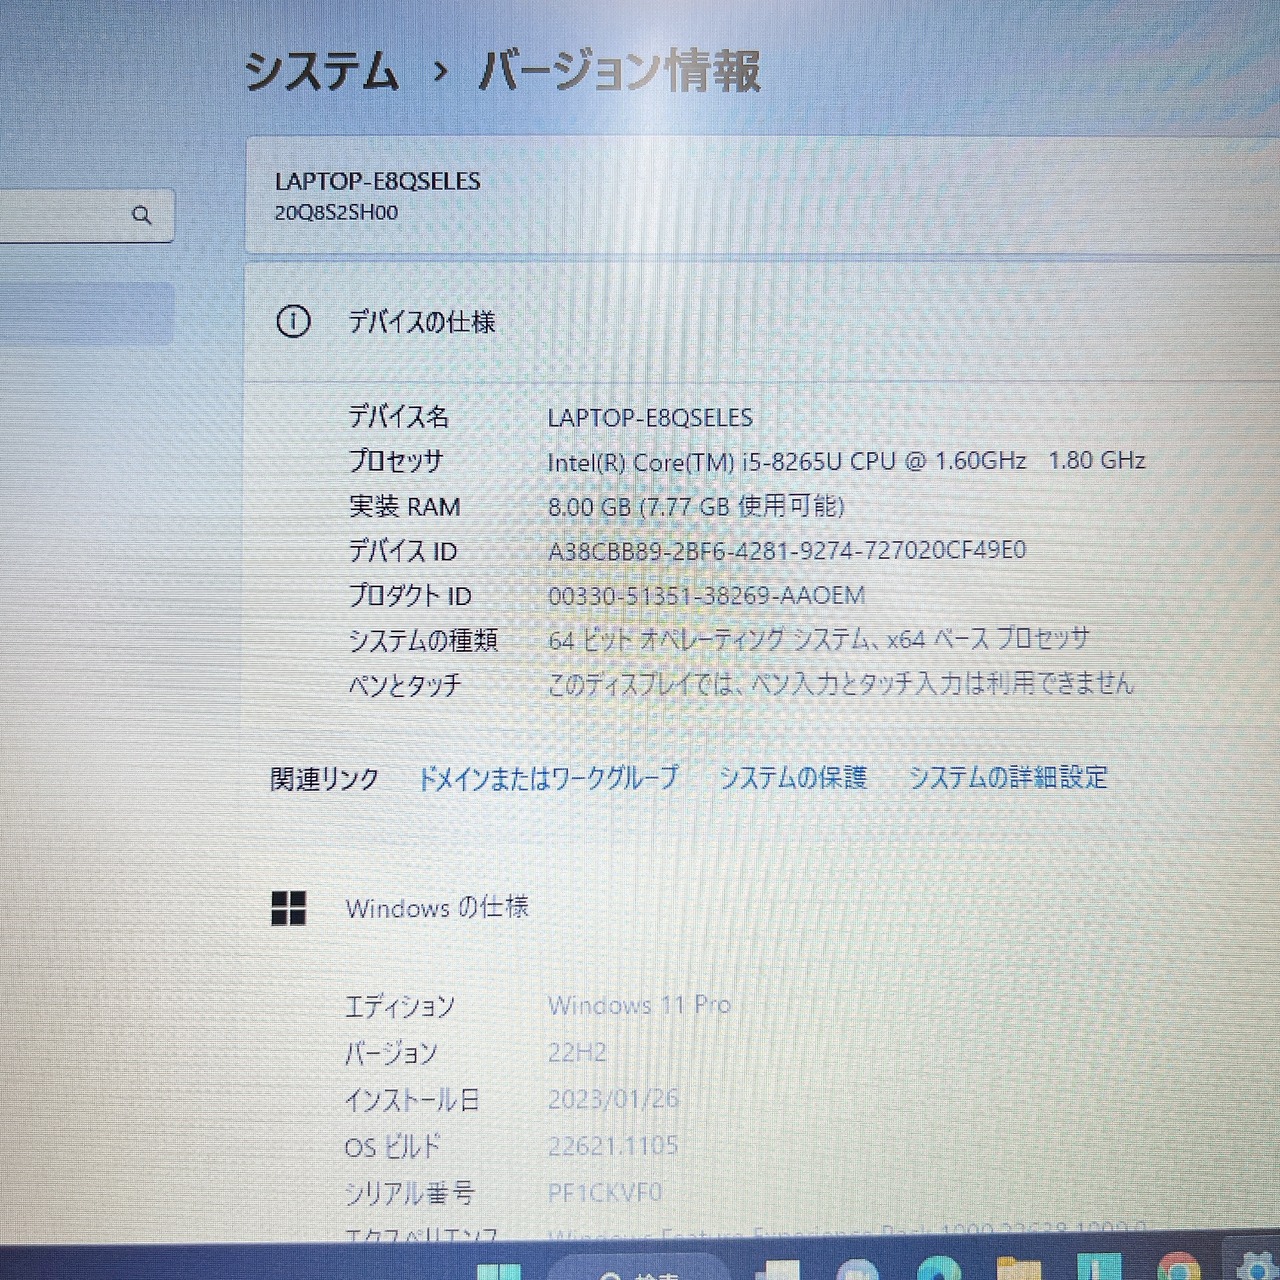Click the Settings gear icon on taskbar
Image resolution: width=1280 pixels, height=1280 pixels.
(x=1255, y=1266)
